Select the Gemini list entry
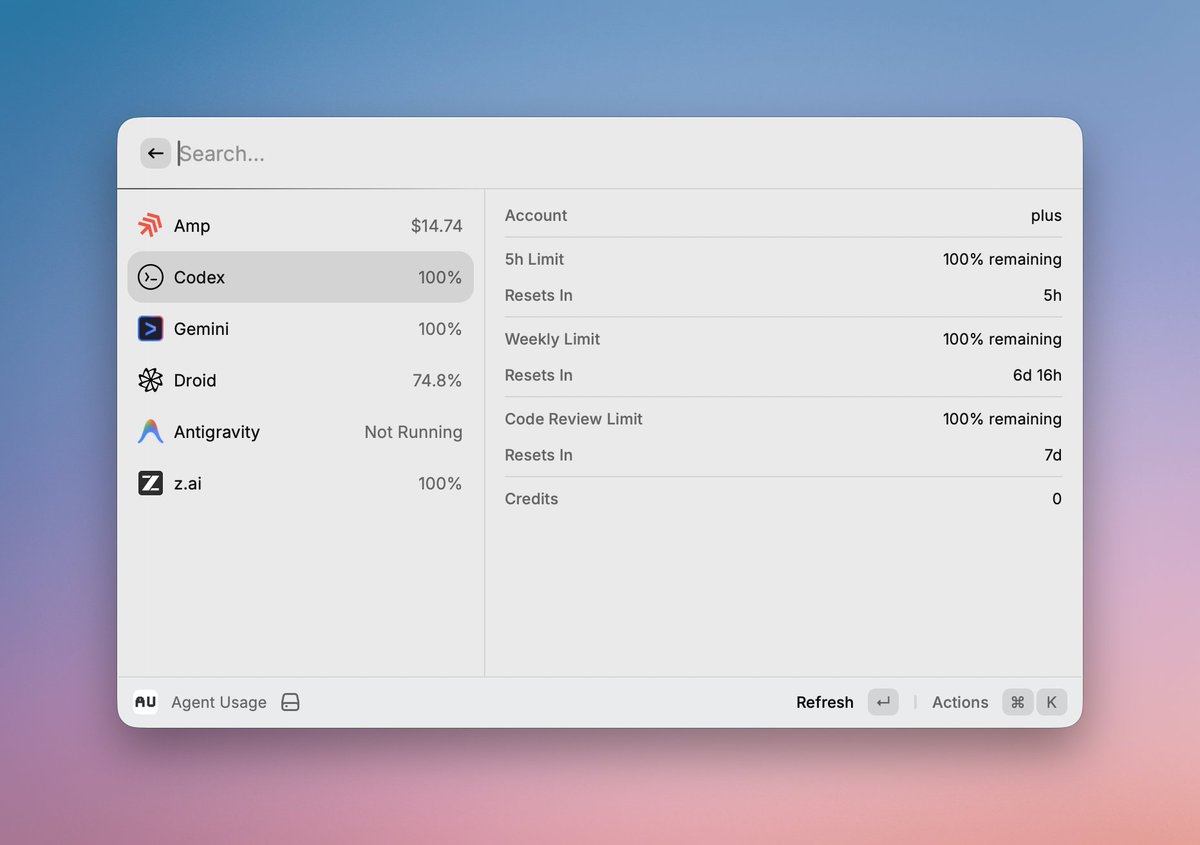The image size is (1200, 845). point(300,329)
